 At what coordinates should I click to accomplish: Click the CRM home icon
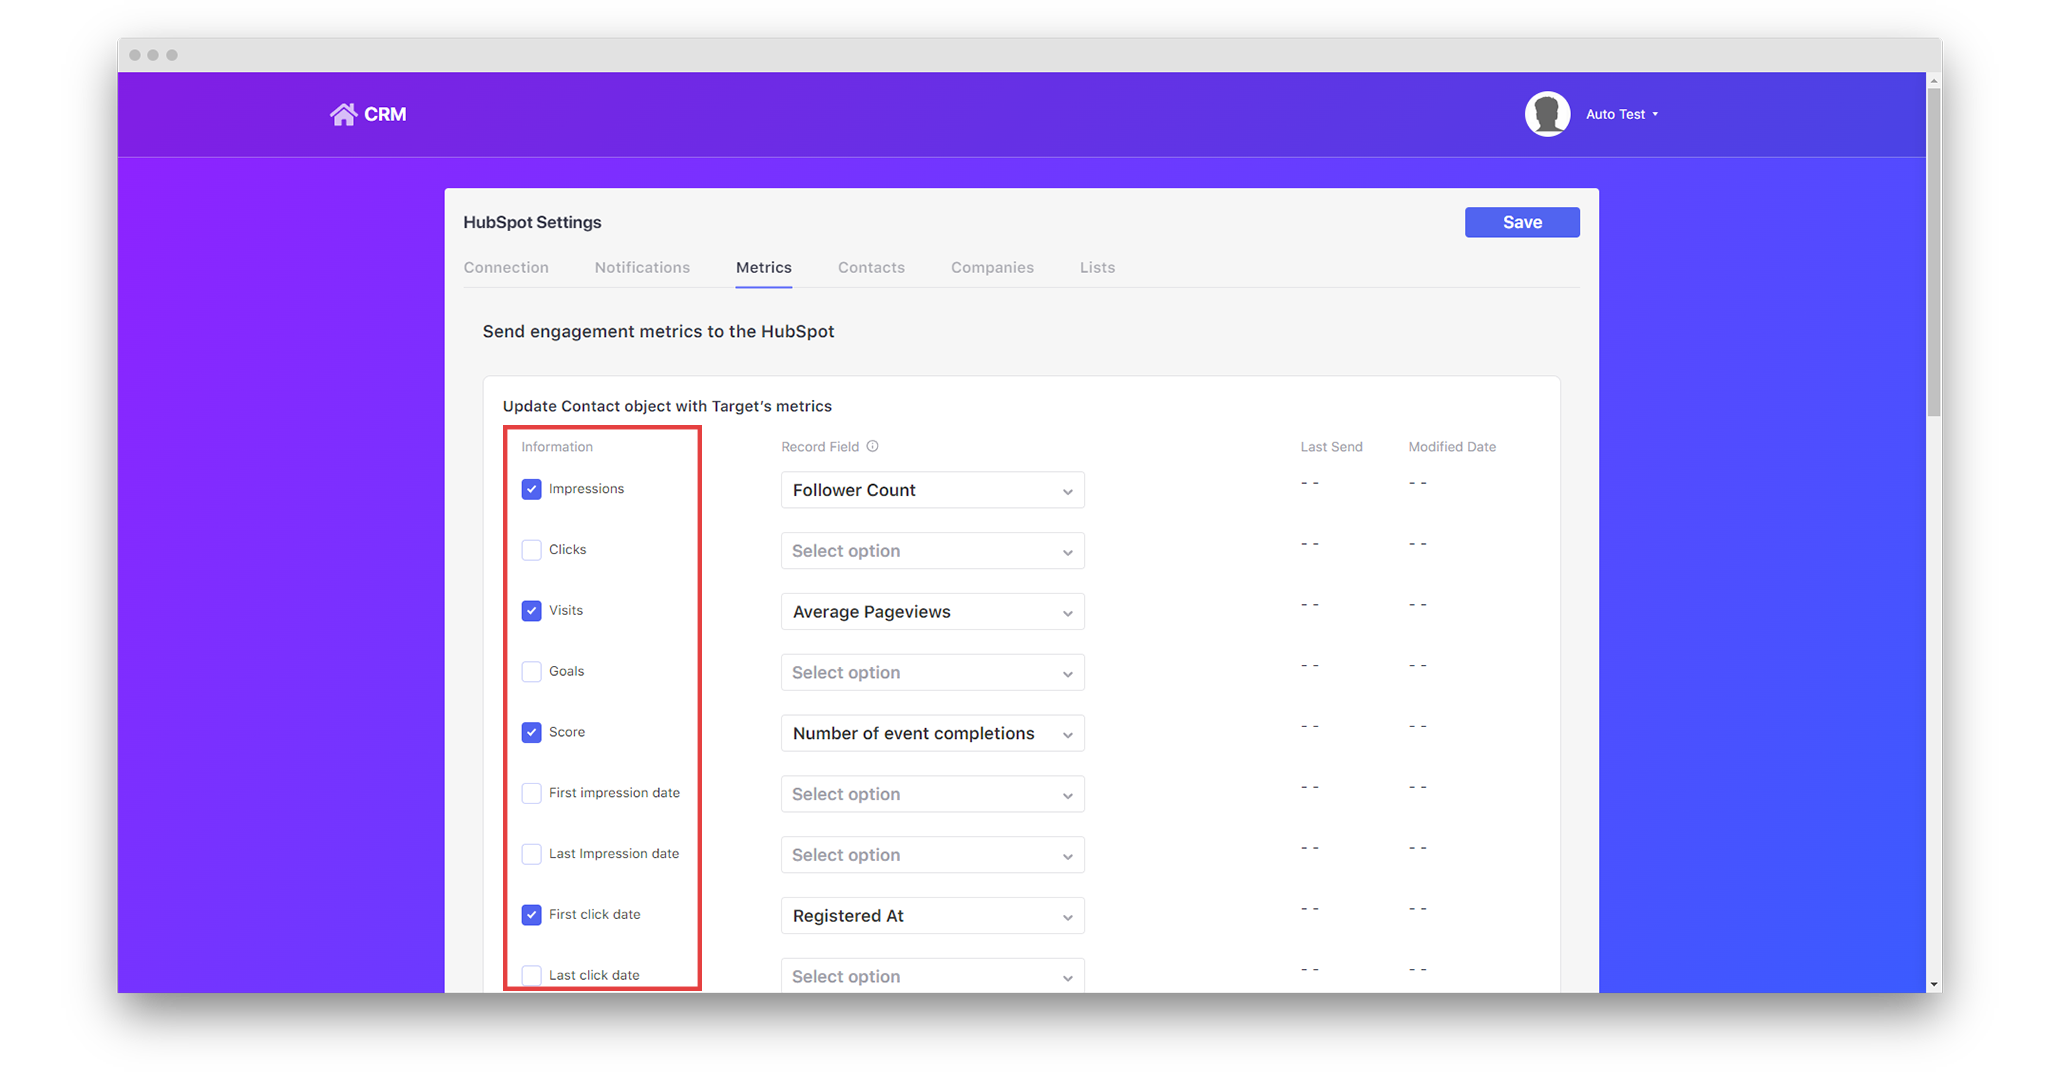click(x=343, y=114)
